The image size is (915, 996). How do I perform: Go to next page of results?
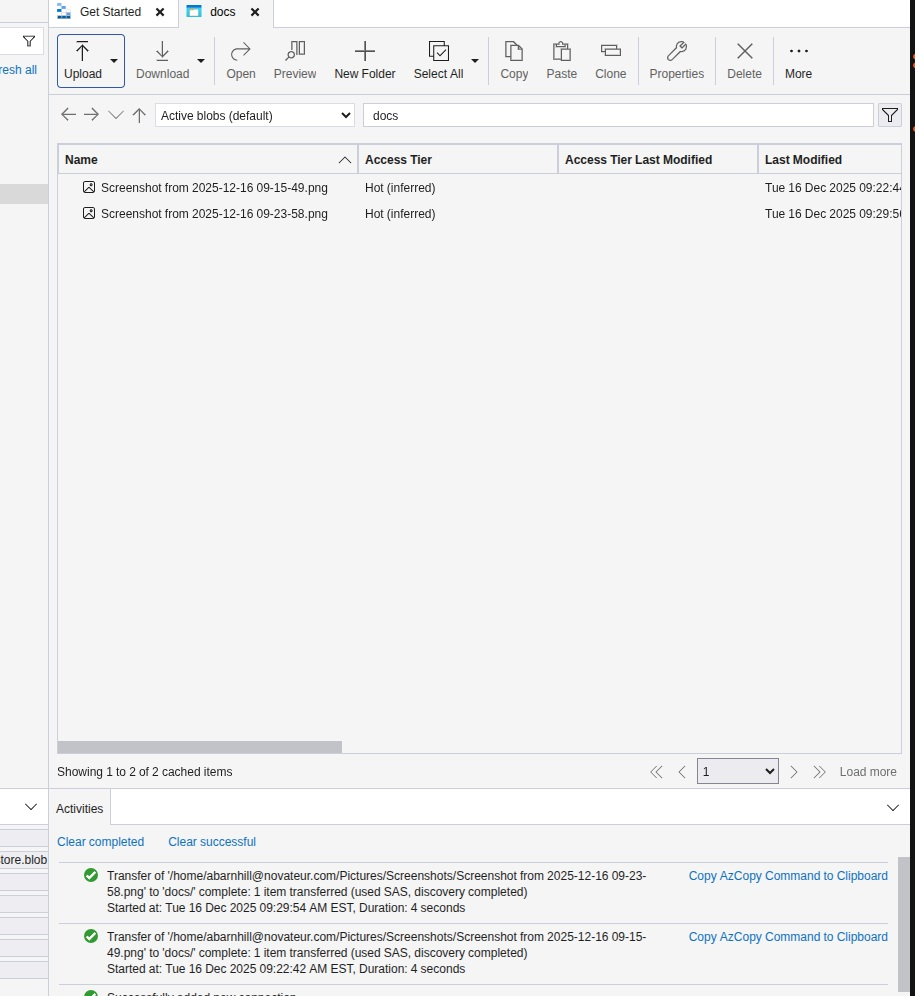pos(794,772)
